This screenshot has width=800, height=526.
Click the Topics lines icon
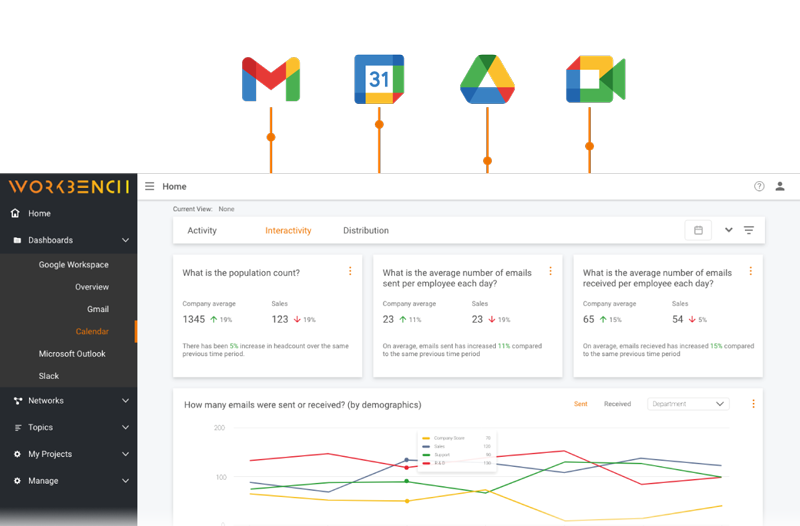[18, 428]
